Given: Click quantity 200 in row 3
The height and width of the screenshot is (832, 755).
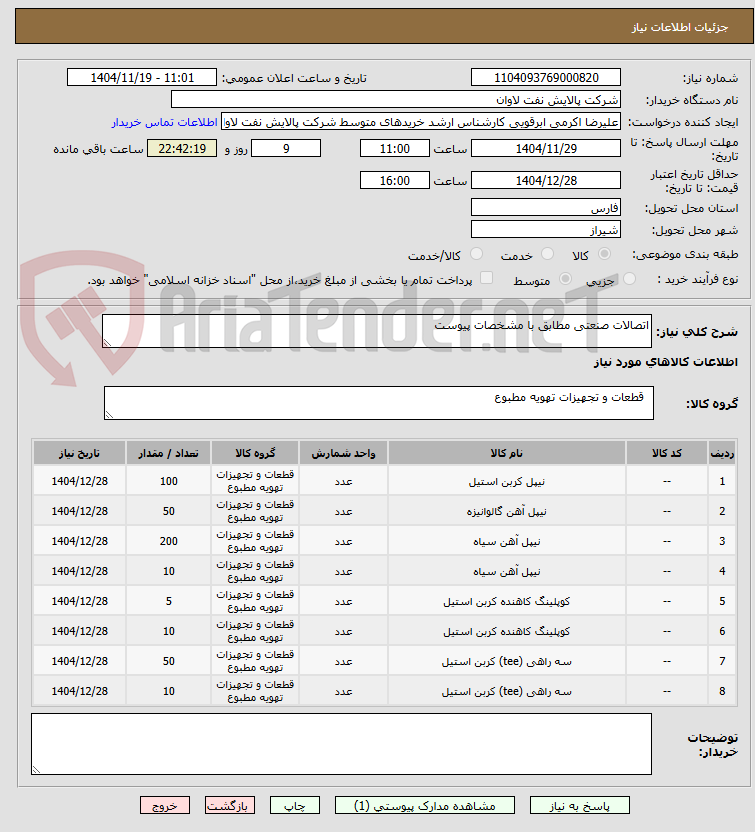Looking at the screenshot, I should point(168,542).
